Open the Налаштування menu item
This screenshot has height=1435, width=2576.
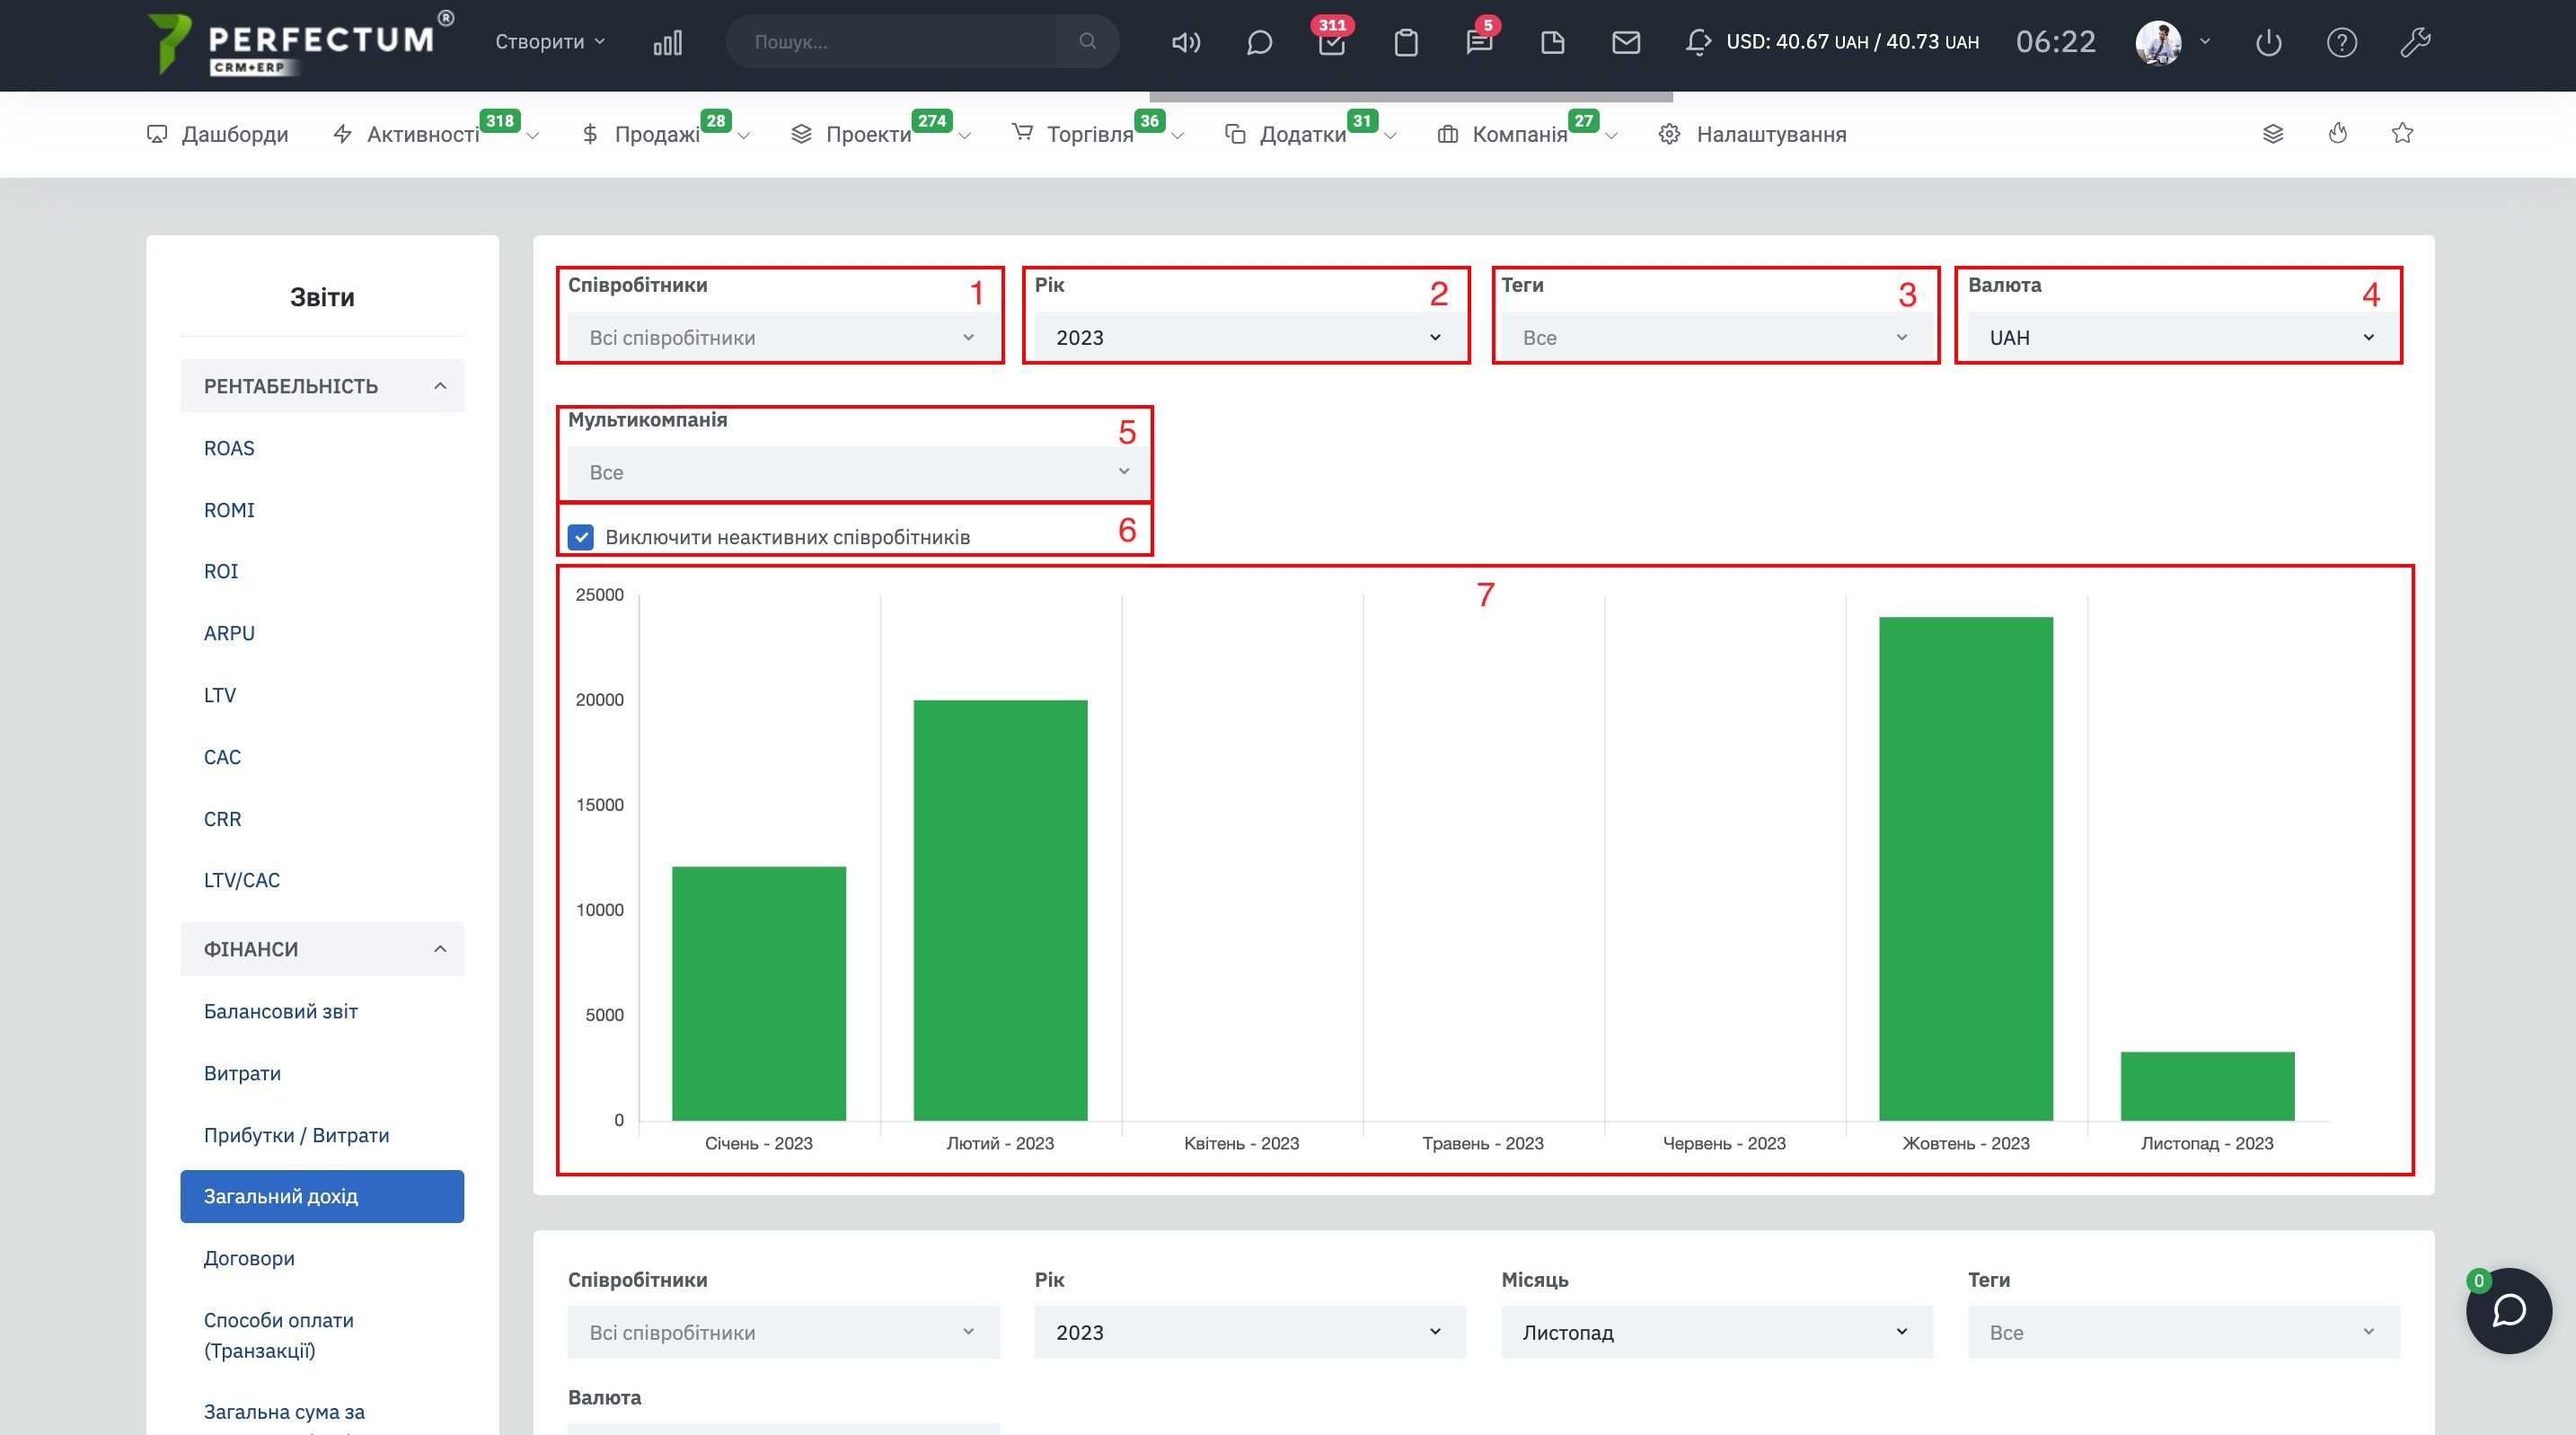[x=1770, y=134]
